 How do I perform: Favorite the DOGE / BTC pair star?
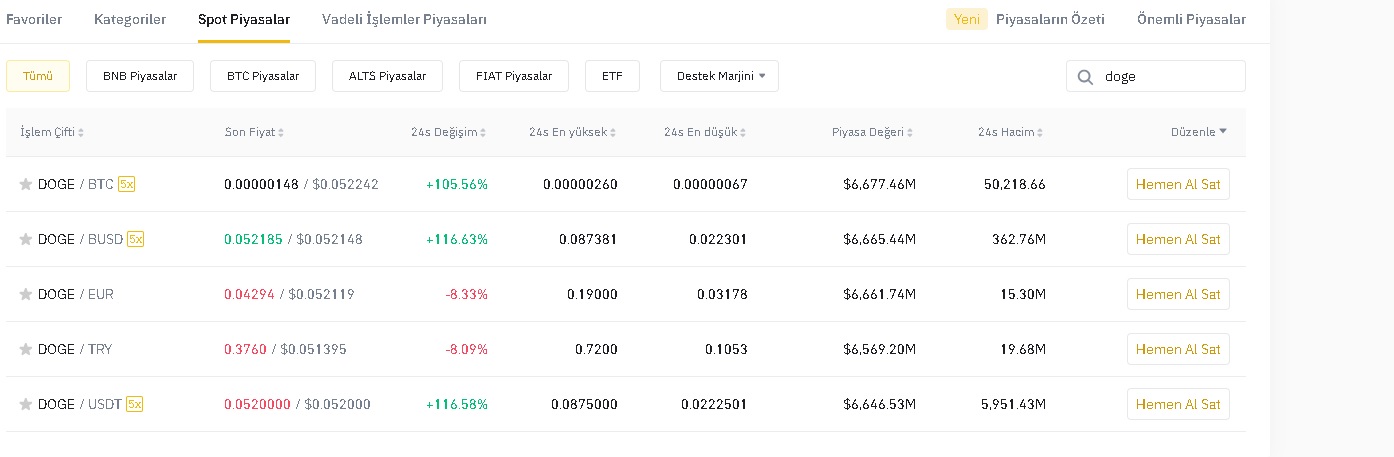pyautogui.click(x=26, y=185)
